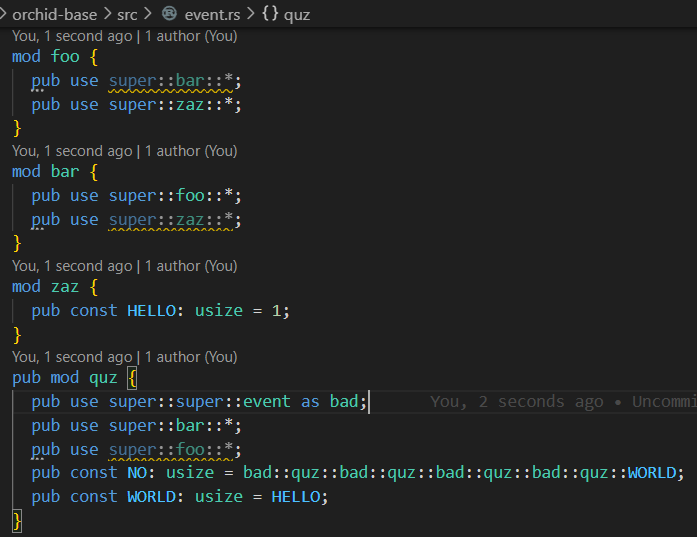Open the code lens above pub mod quz
Viewport: 697px width, 537px height.
124,357
